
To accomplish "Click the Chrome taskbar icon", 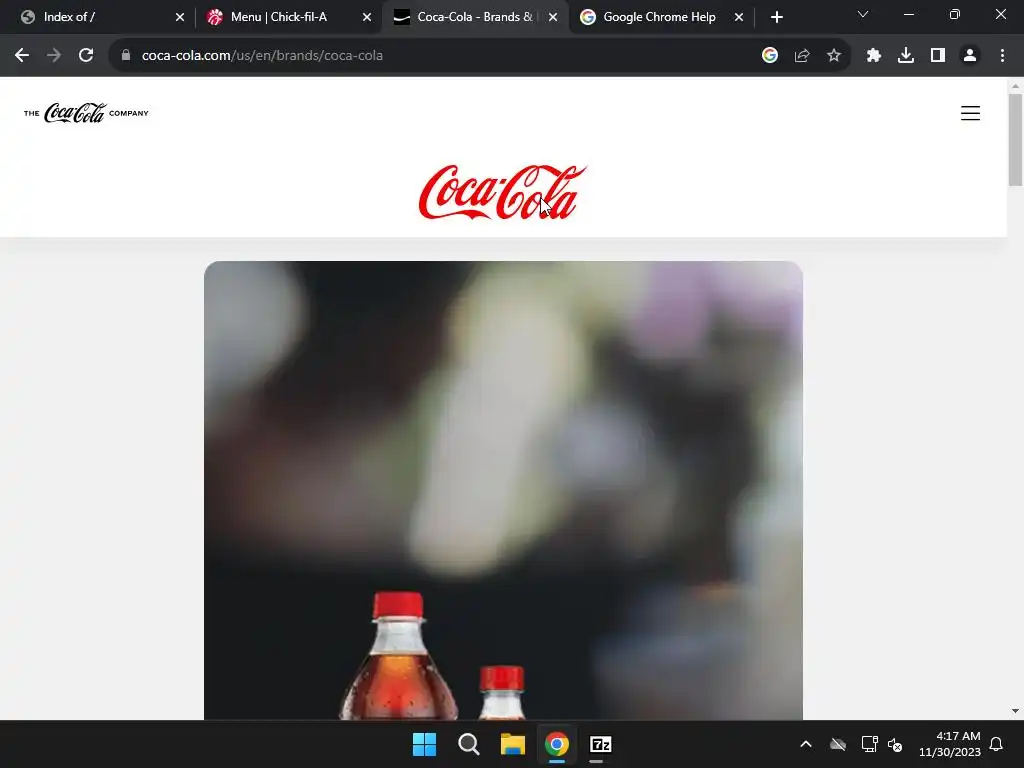I will click(556, 744).
